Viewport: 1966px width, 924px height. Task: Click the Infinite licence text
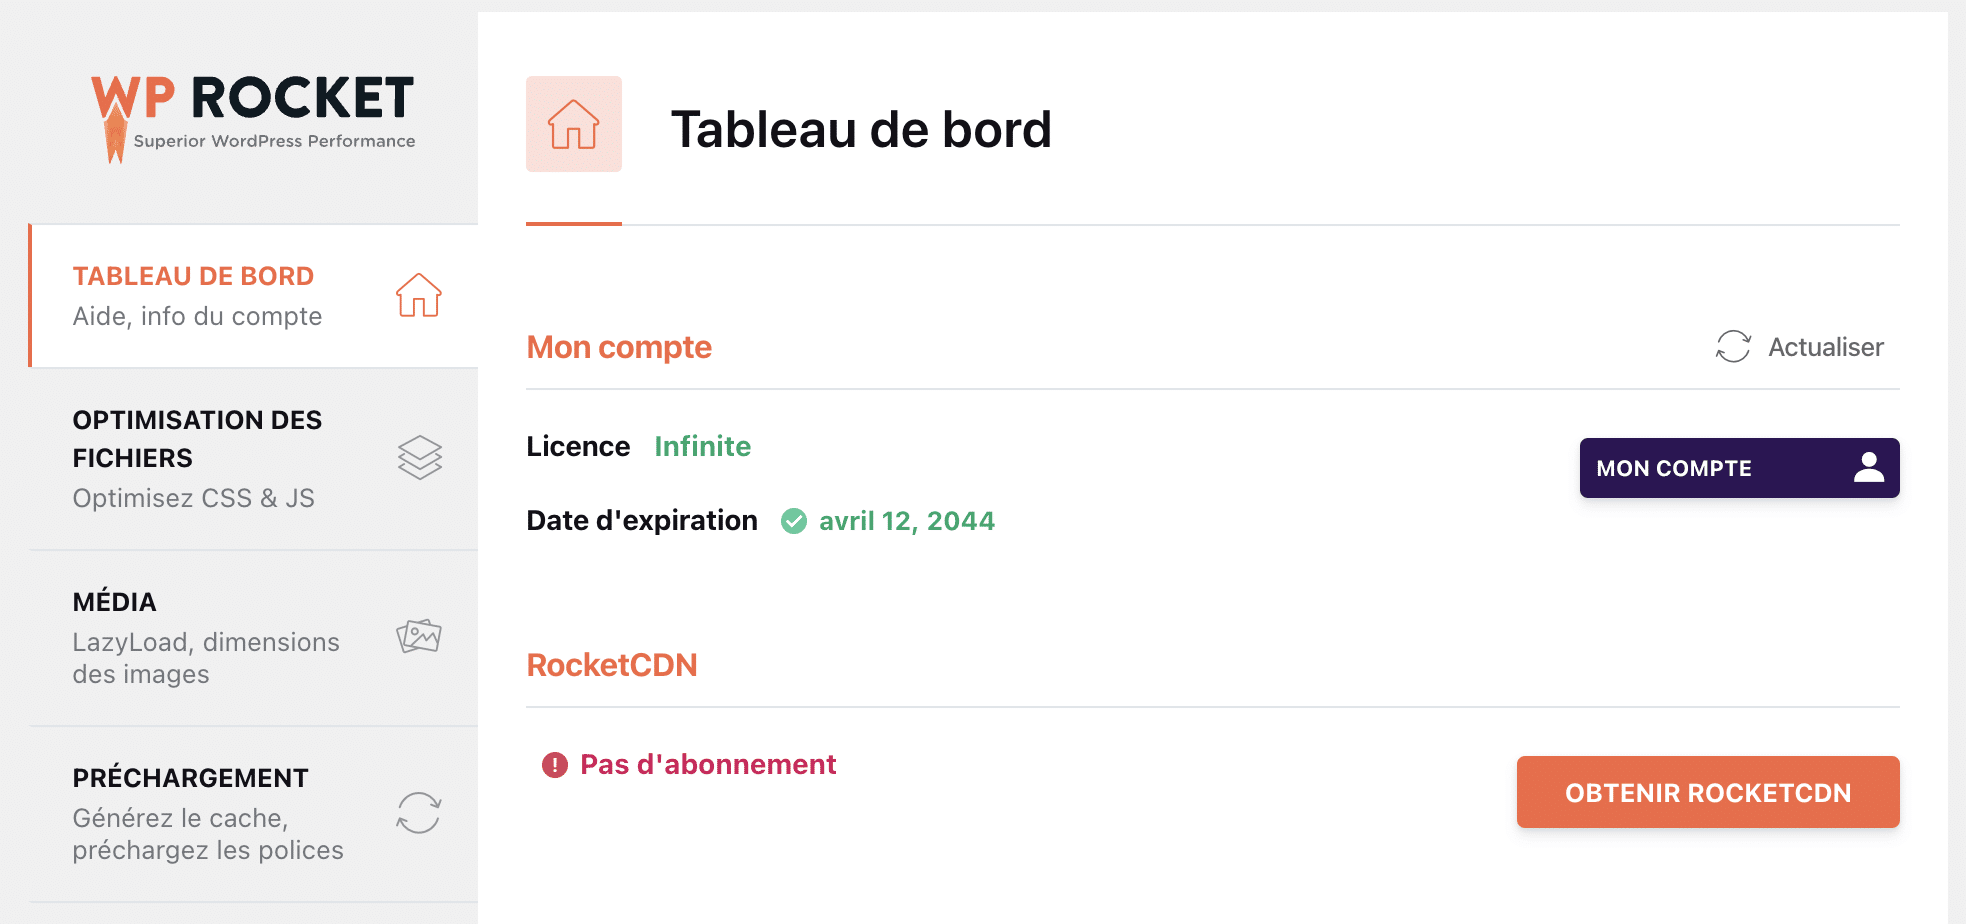pyautogui.click(x=702, y=446)
